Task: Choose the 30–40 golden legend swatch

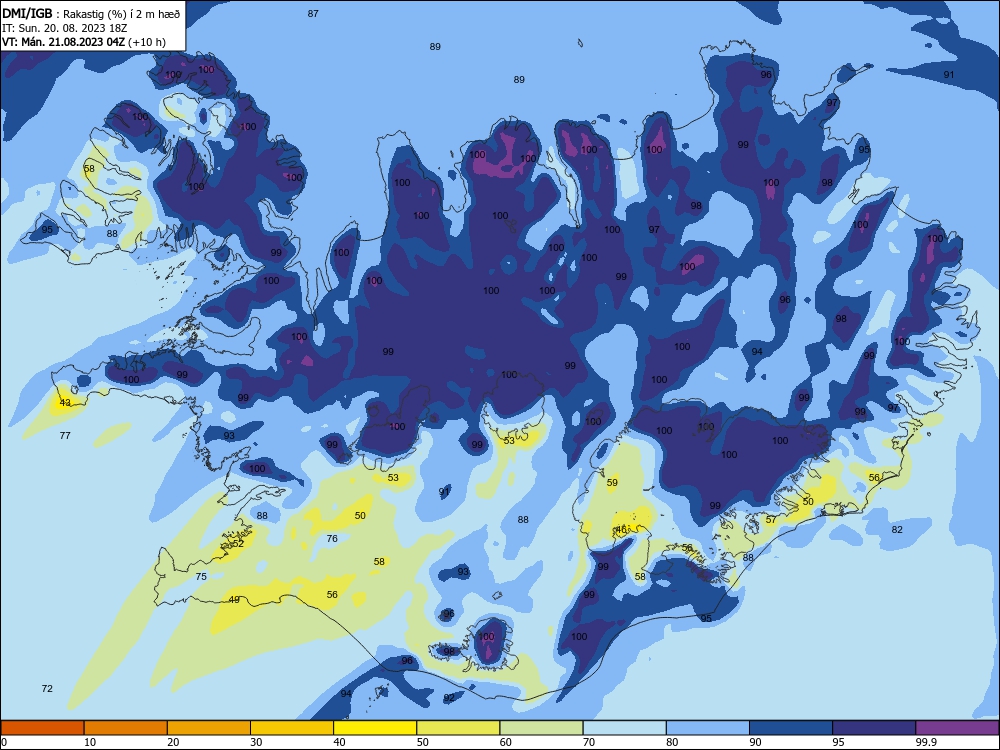Action: (292, 728)
